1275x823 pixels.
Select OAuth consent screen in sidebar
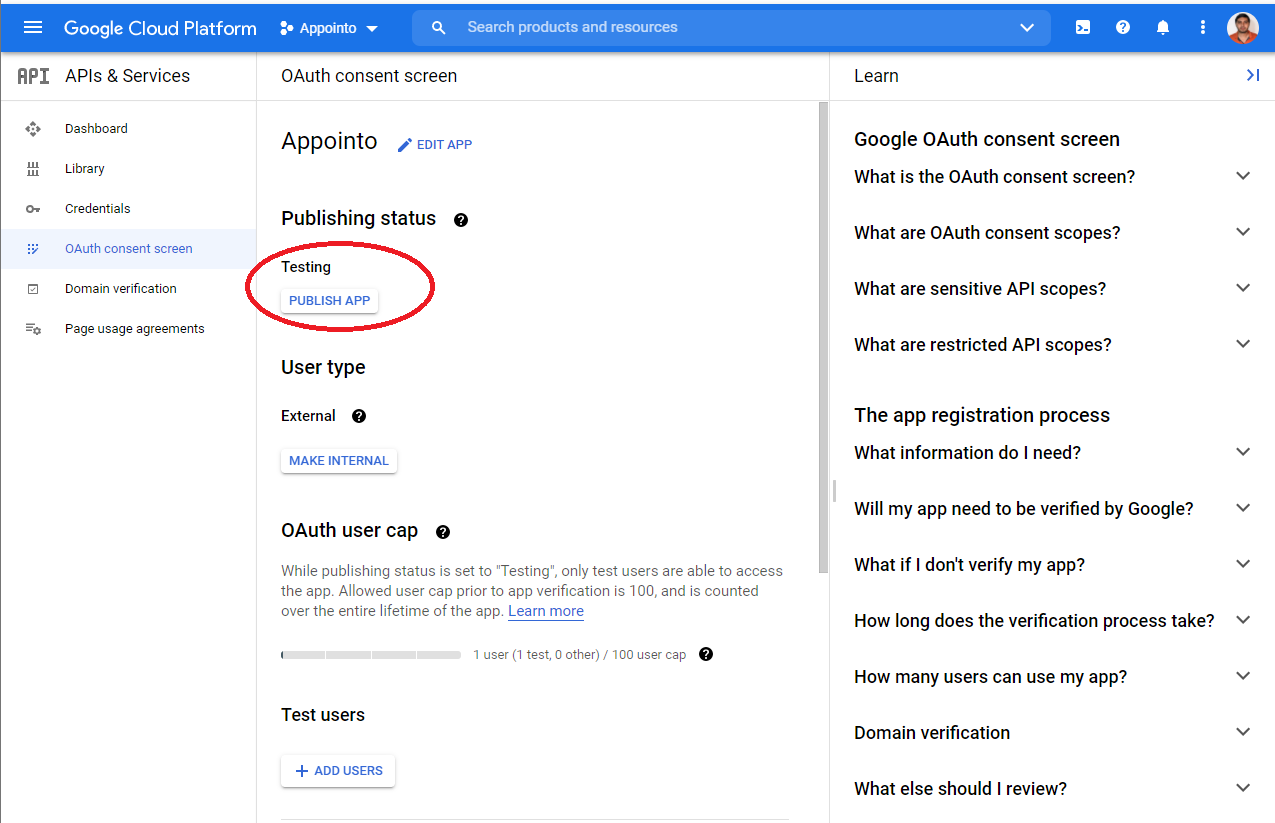coord(128,249)
